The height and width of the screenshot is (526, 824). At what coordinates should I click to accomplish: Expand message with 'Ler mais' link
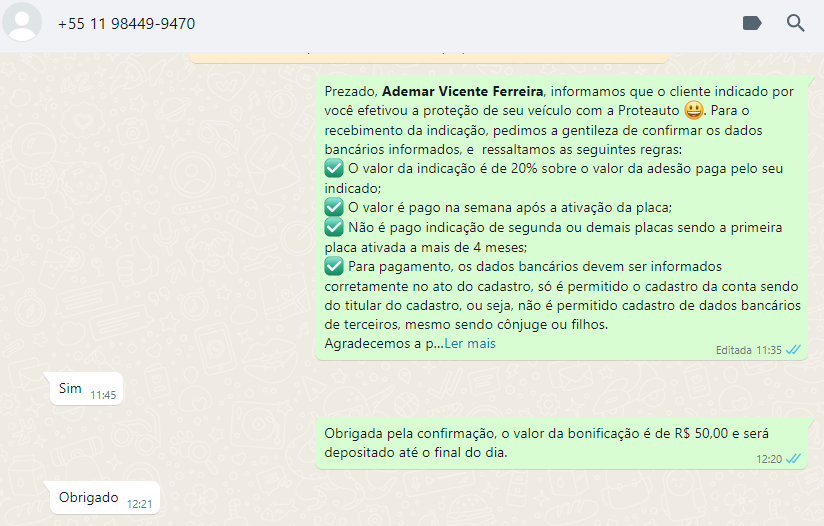pyautogui.click(x=470, y=343)
